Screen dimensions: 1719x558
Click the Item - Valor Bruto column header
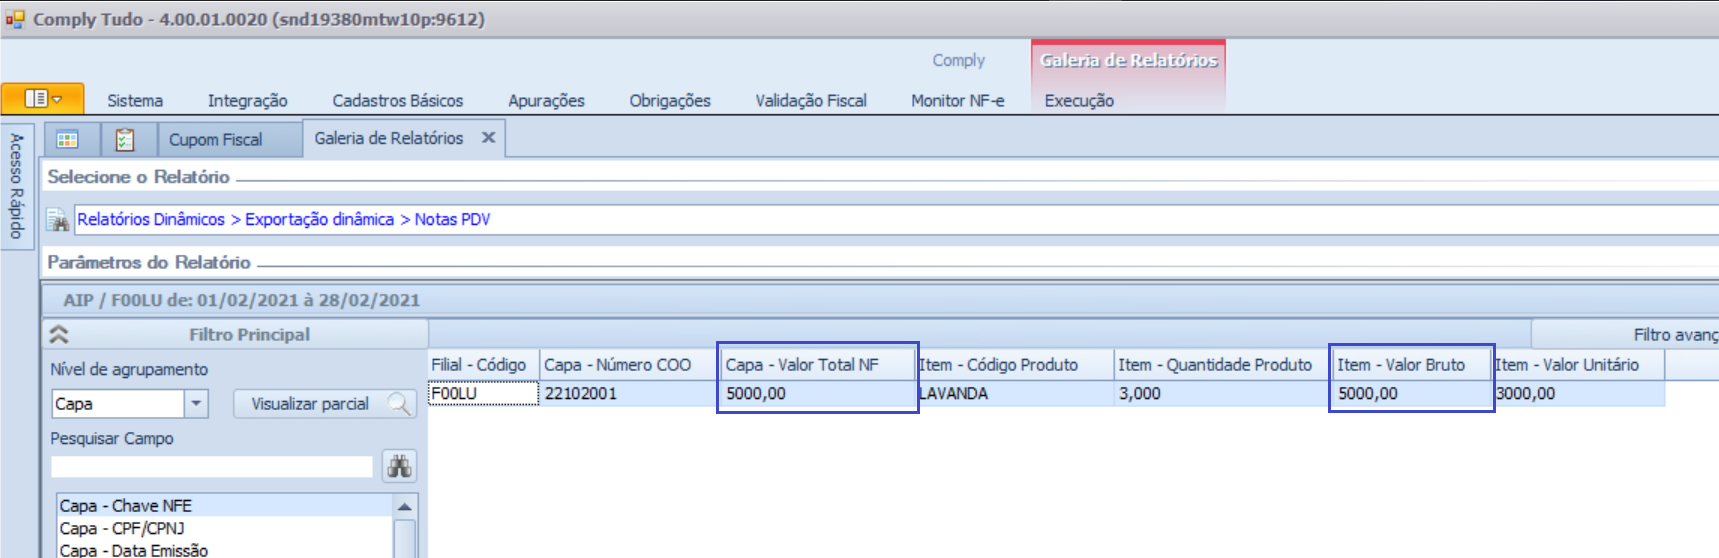pos(1411,365)
